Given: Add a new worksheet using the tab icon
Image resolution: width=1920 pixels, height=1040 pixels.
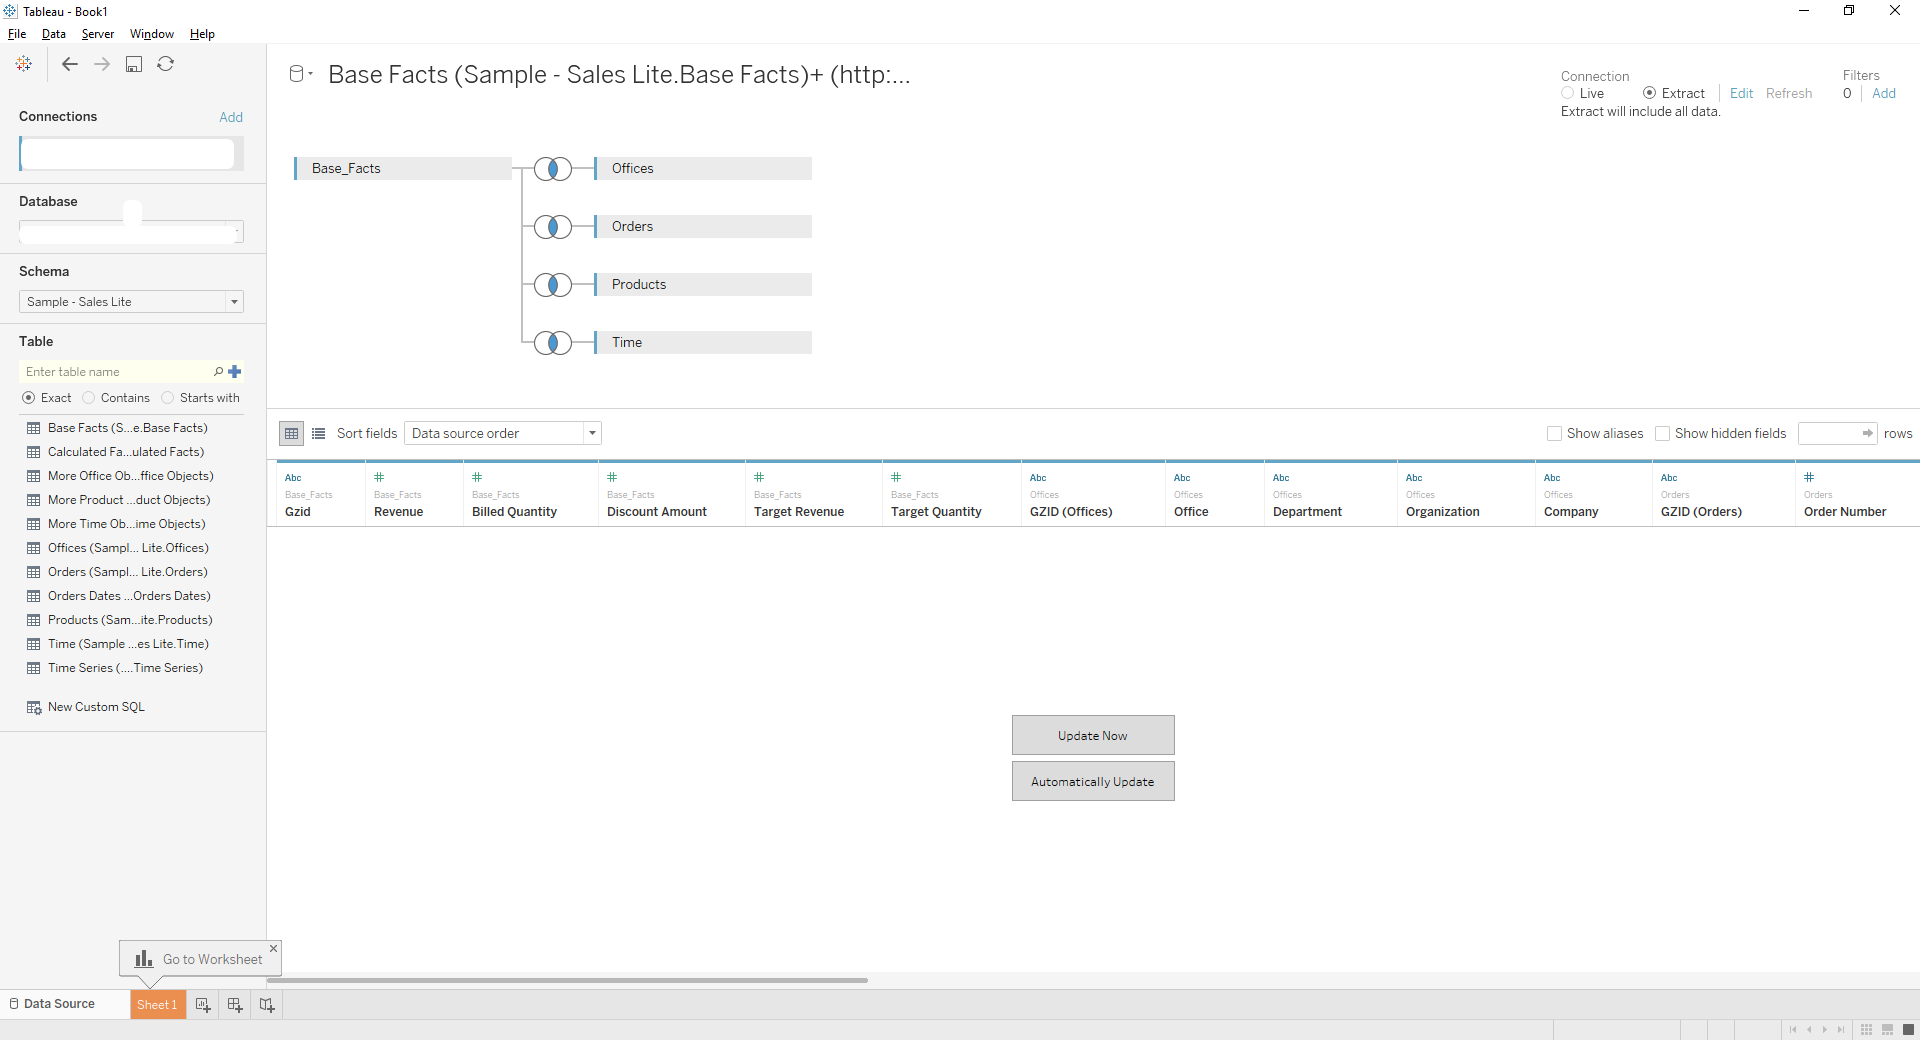Looking at the screenshot, I should point(203,1005).
